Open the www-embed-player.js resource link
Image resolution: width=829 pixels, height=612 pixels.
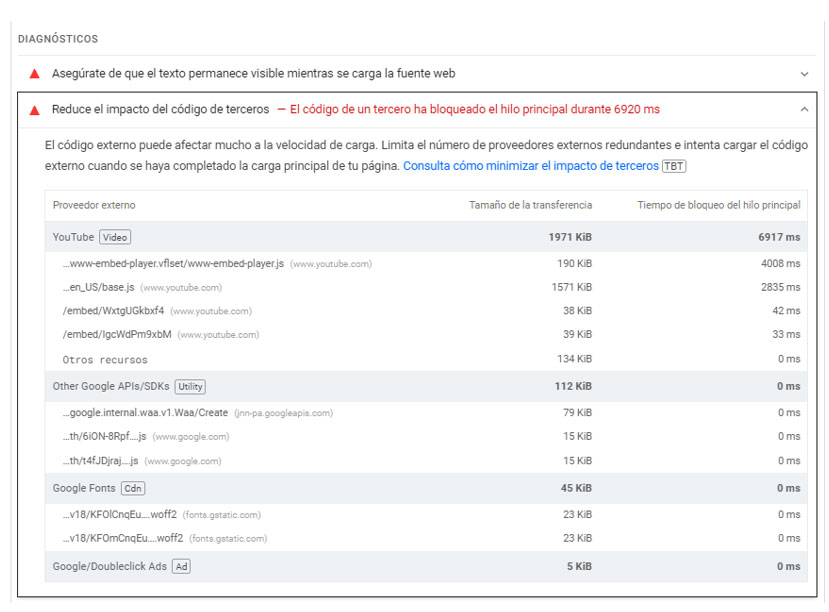173,263
